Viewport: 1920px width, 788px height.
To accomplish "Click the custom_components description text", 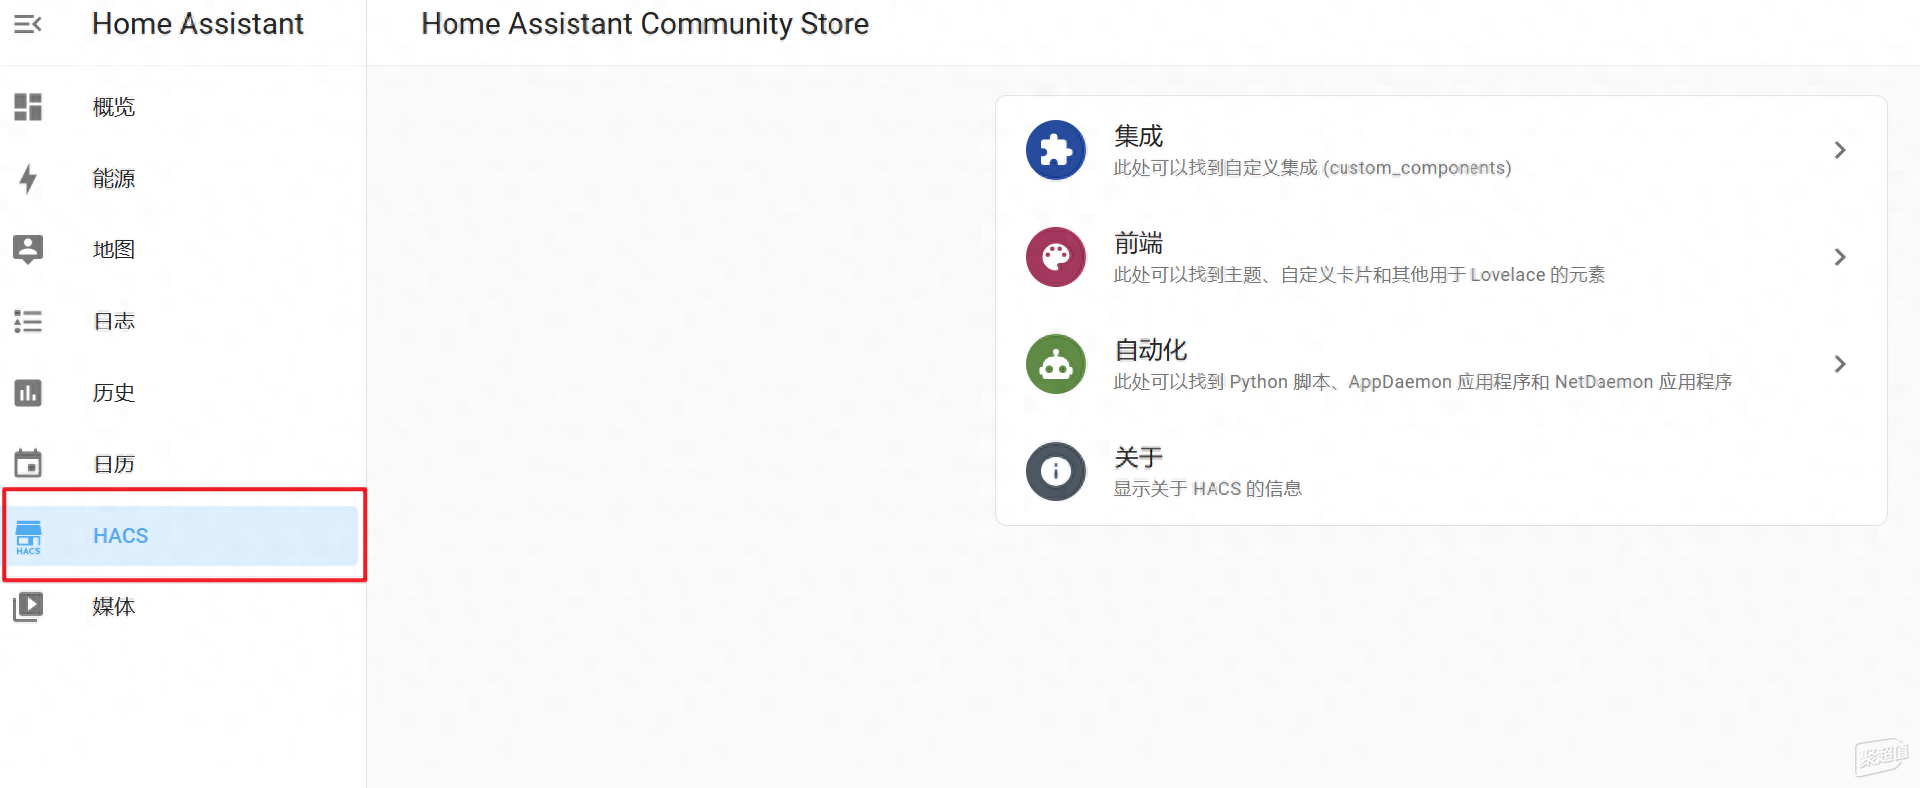I will pyautogui.click(x=1312, y=168).
